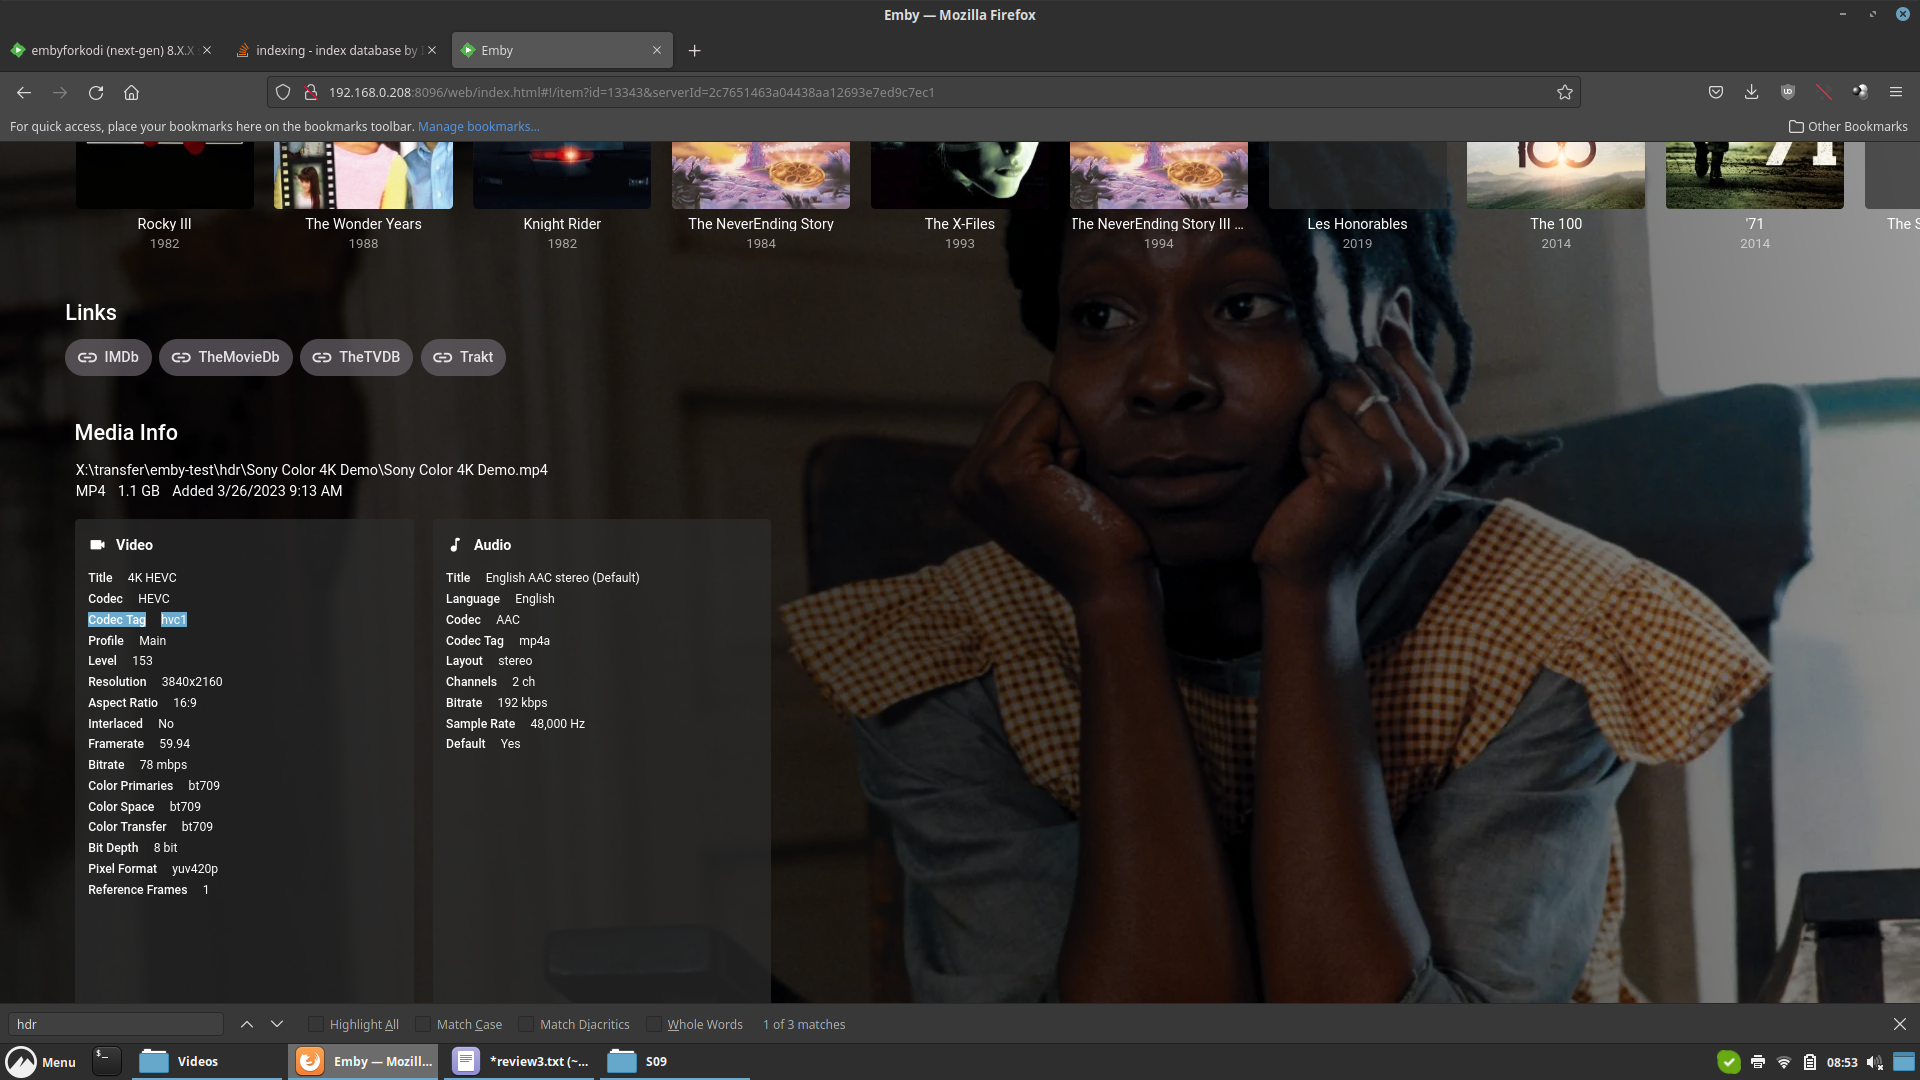Click the Audio section music note icon
Viewport: 1920px width, 1080px height.
(x=454, y=545)
